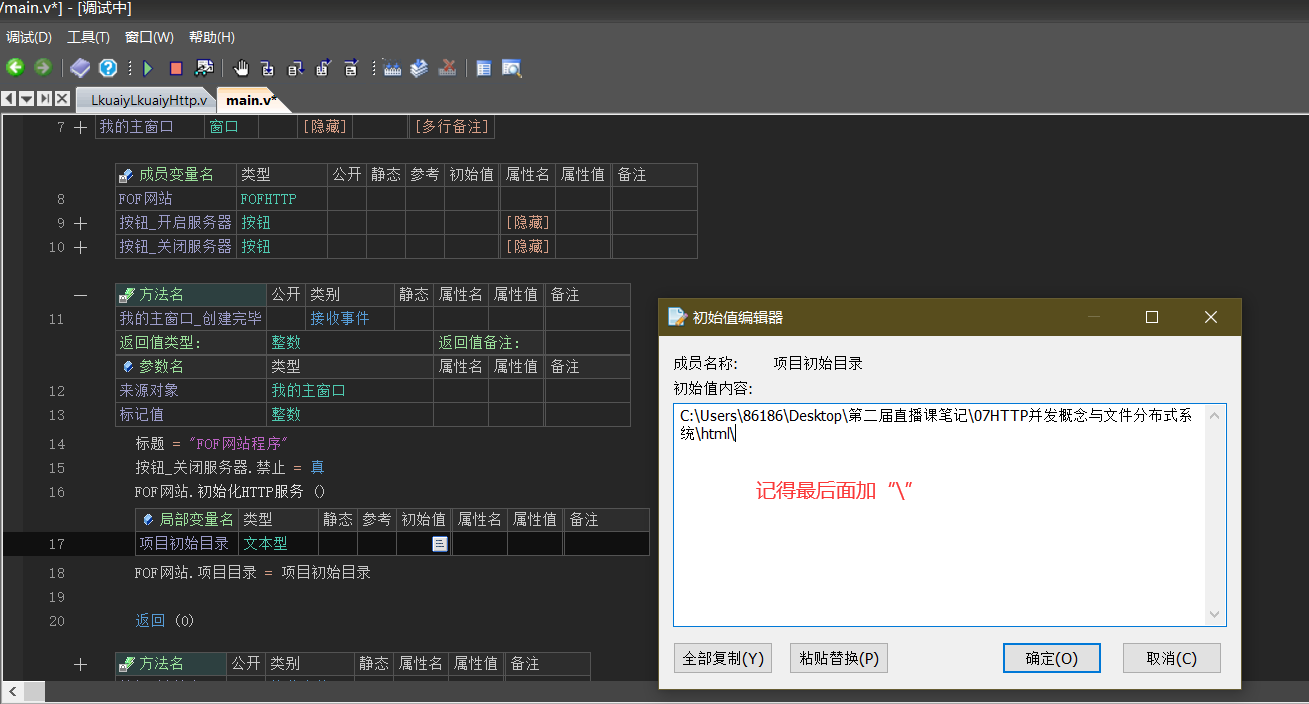Click the magnifier search window icon
This screenshot has height=704, width=1309.
(512, 68)
